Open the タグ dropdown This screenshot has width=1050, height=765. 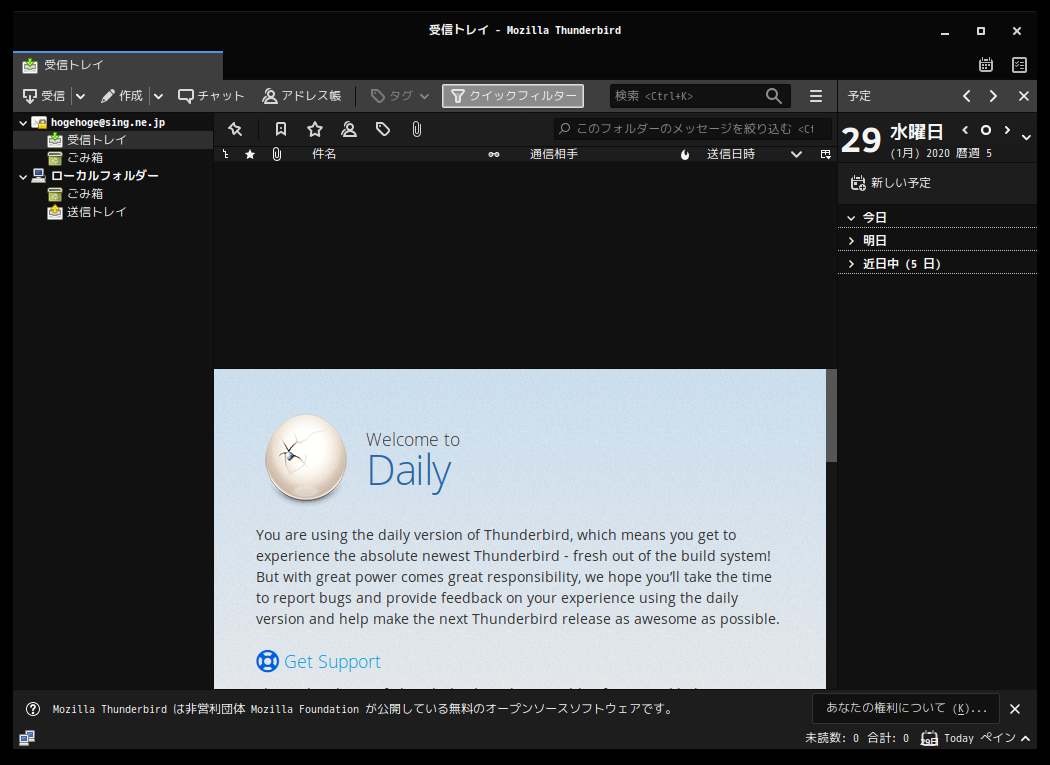tap(400, 96)
